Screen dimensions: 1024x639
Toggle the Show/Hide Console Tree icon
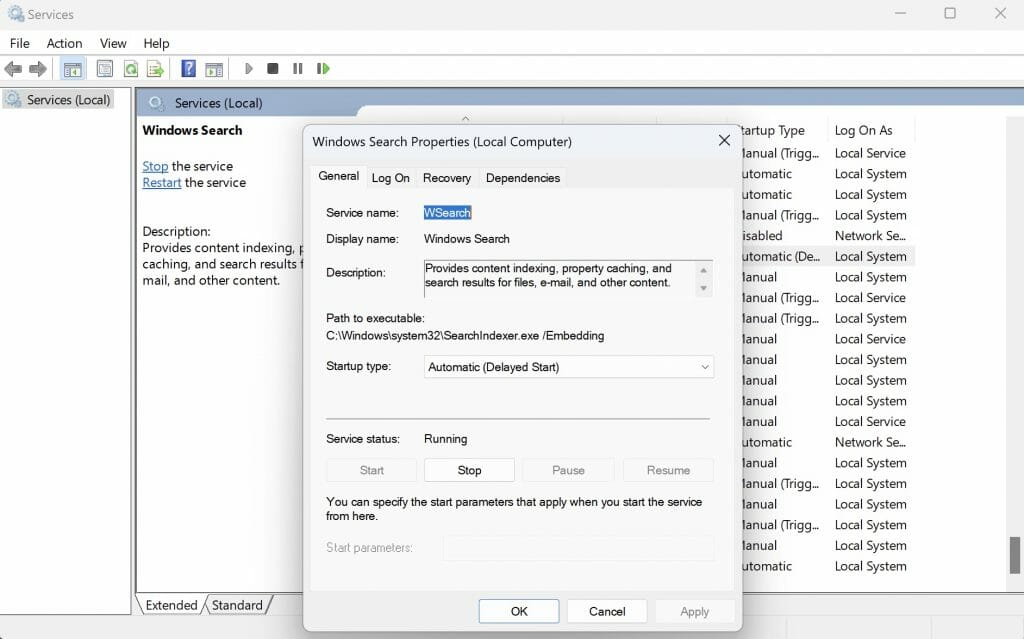[x=71, y=68]
